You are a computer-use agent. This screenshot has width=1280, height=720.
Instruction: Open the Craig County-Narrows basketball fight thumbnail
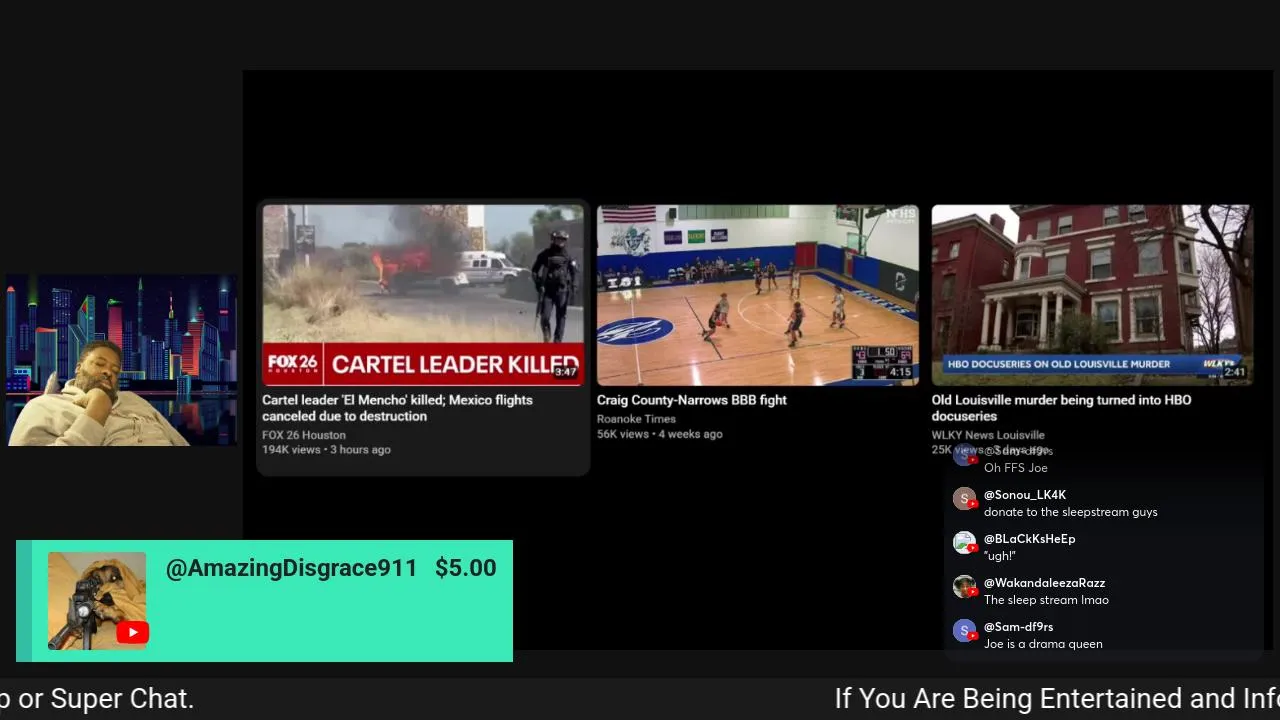(758, 295)
